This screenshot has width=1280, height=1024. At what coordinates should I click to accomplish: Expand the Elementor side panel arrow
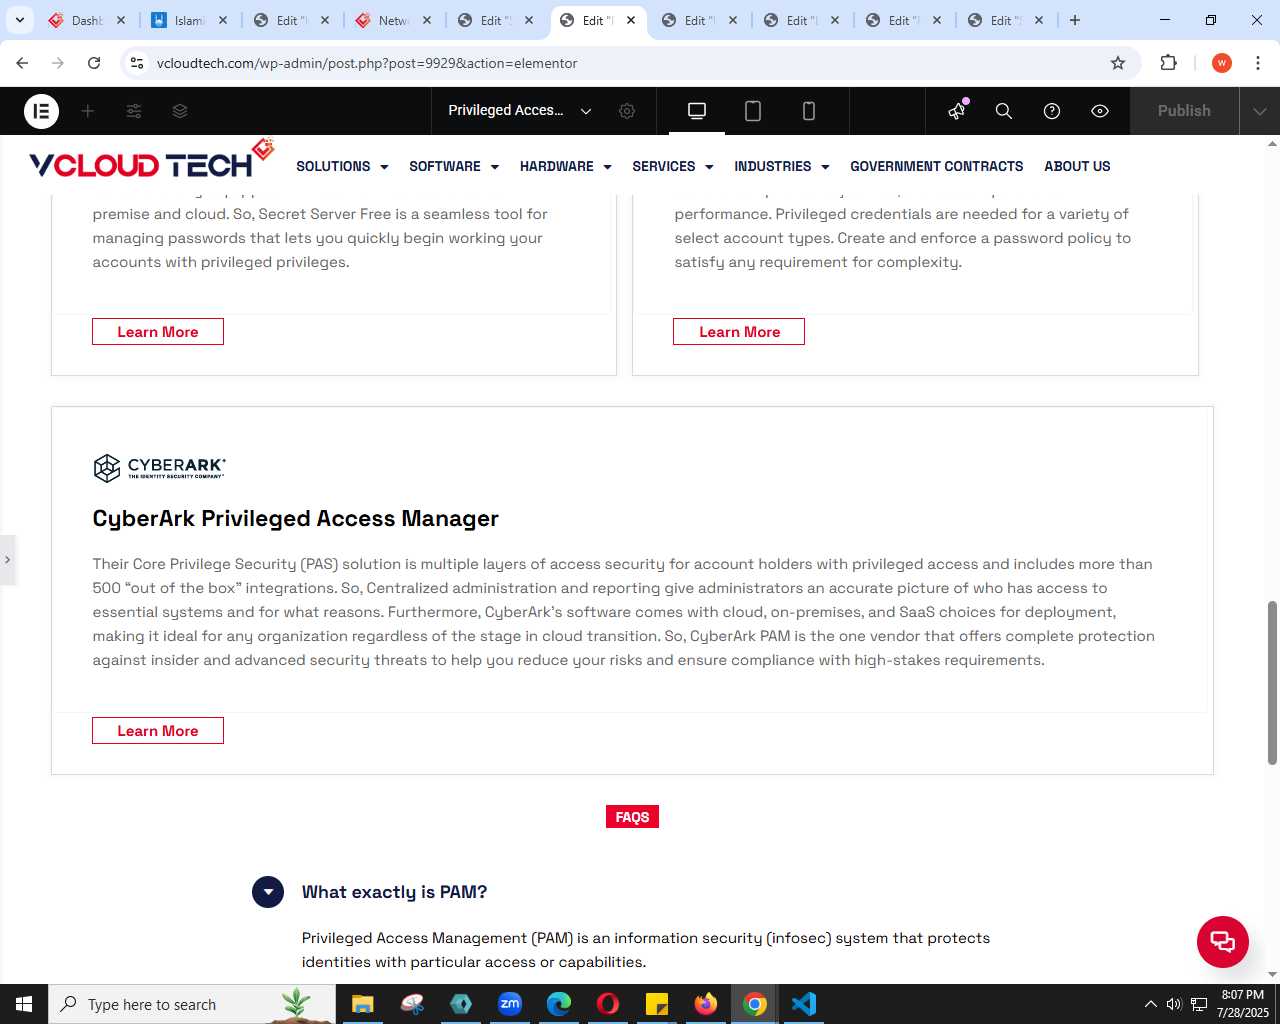pos(7,559)
